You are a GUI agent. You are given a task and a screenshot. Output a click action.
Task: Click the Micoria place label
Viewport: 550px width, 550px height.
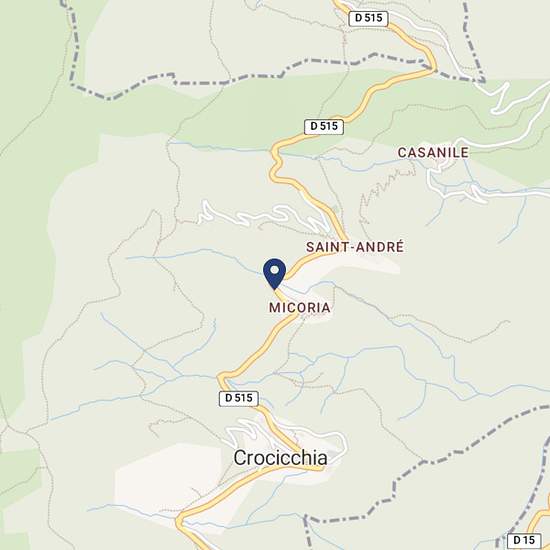tap(300, 308)
